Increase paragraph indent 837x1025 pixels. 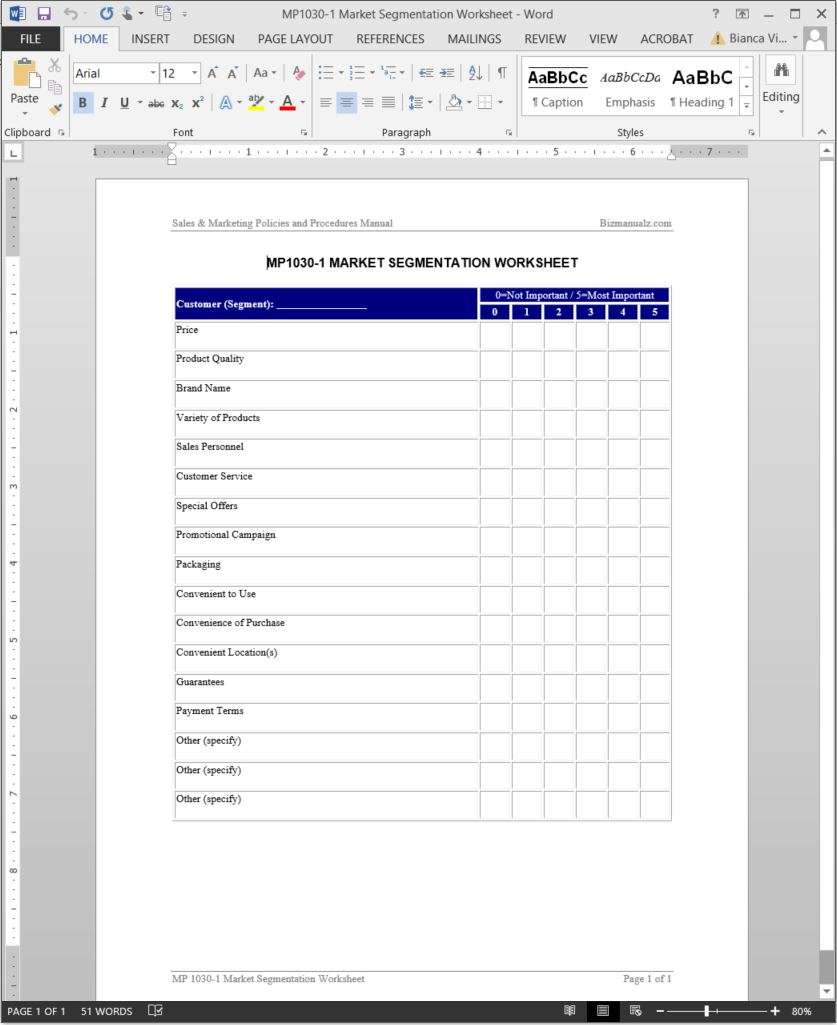click(x=447, y=73)
